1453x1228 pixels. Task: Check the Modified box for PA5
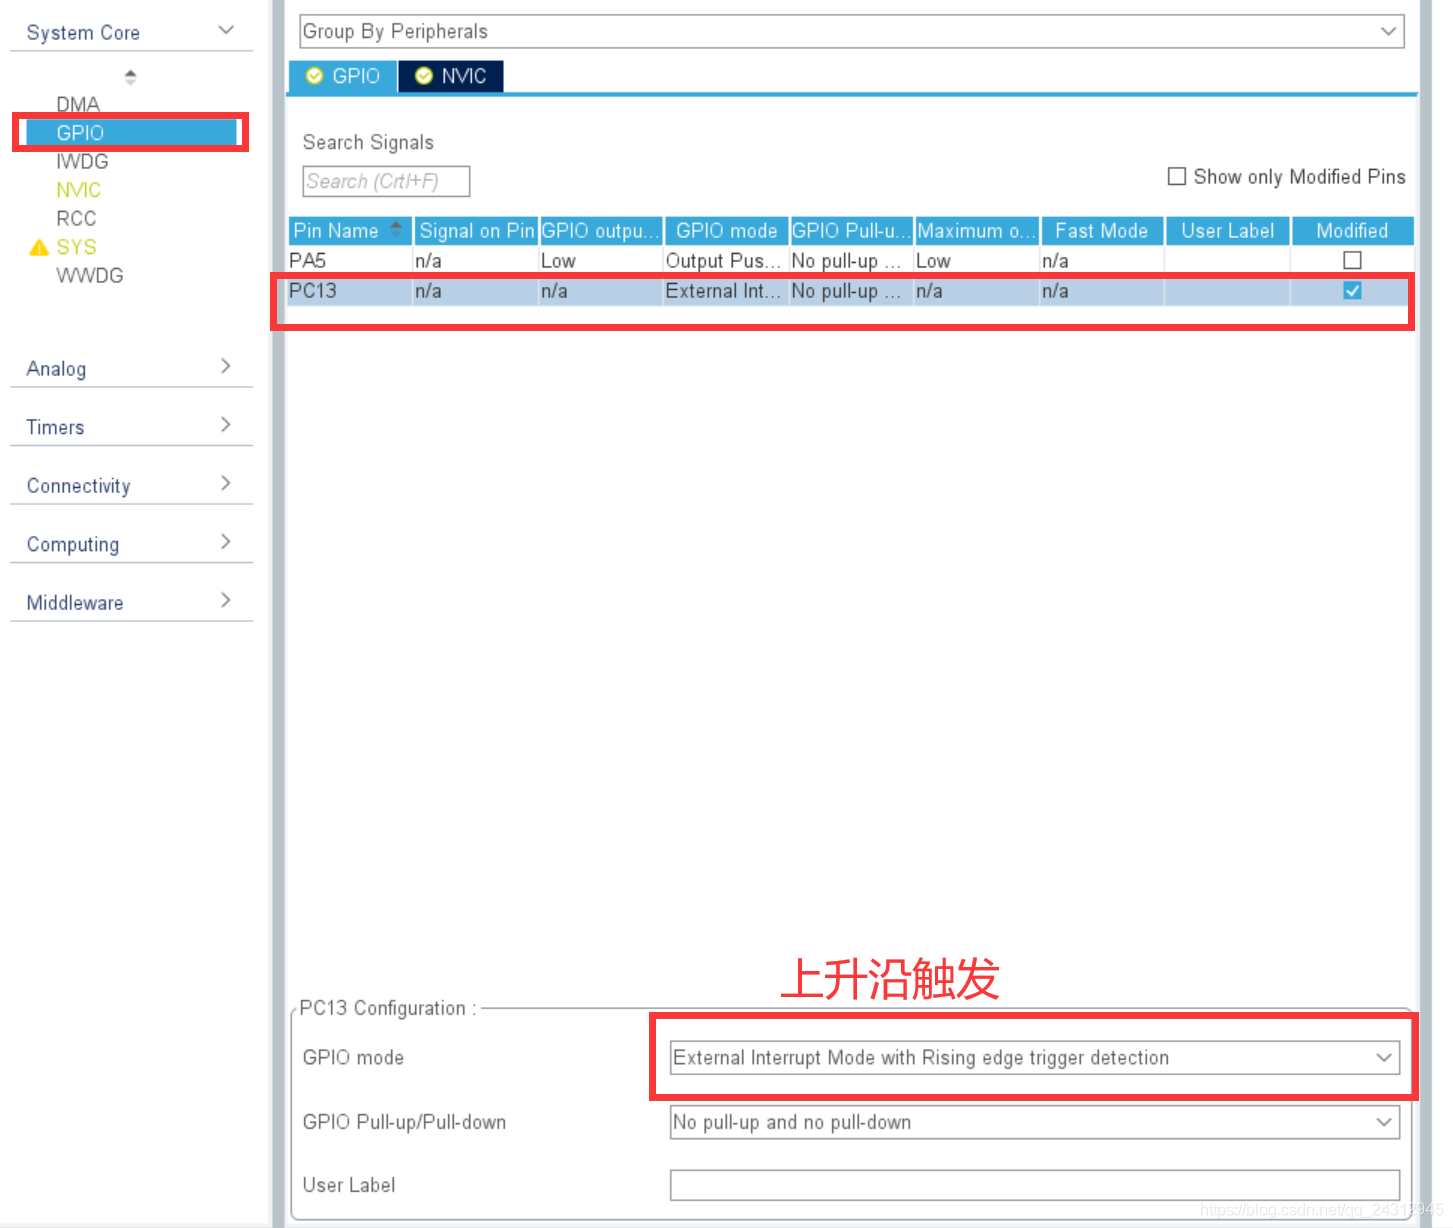(x=1352, y=260)
